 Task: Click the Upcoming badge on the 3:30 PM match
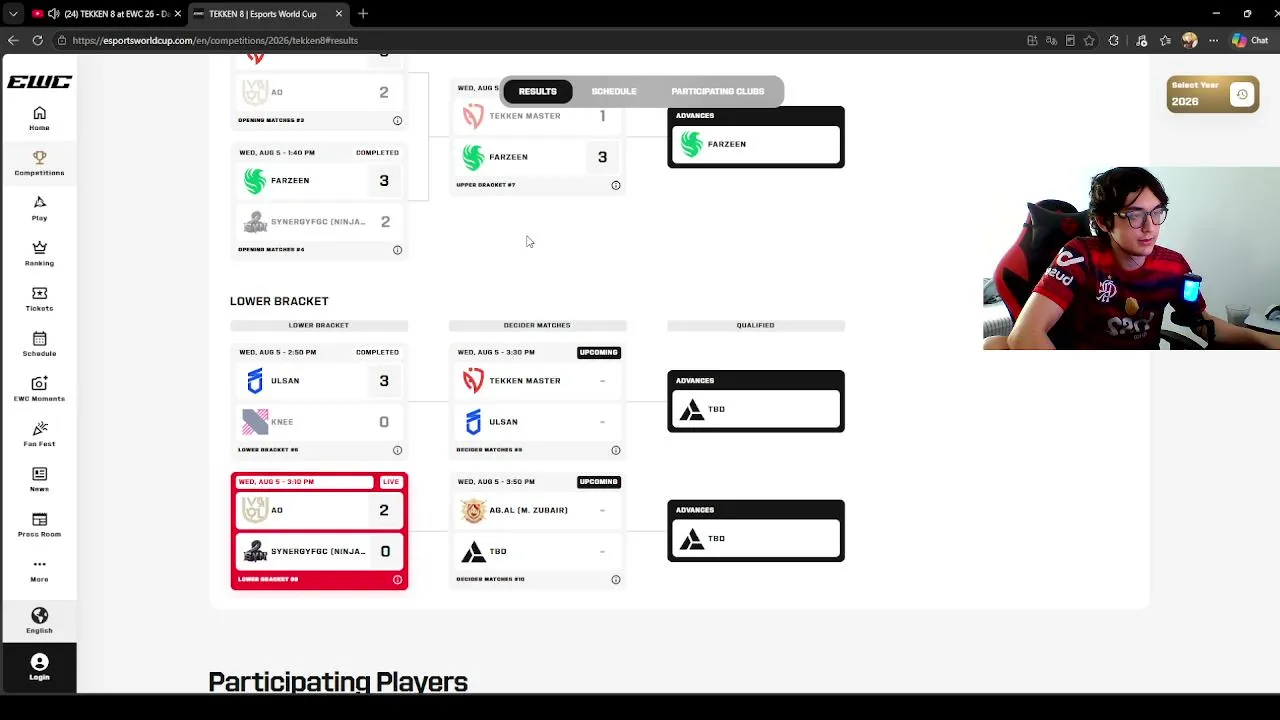click(598, 353)
